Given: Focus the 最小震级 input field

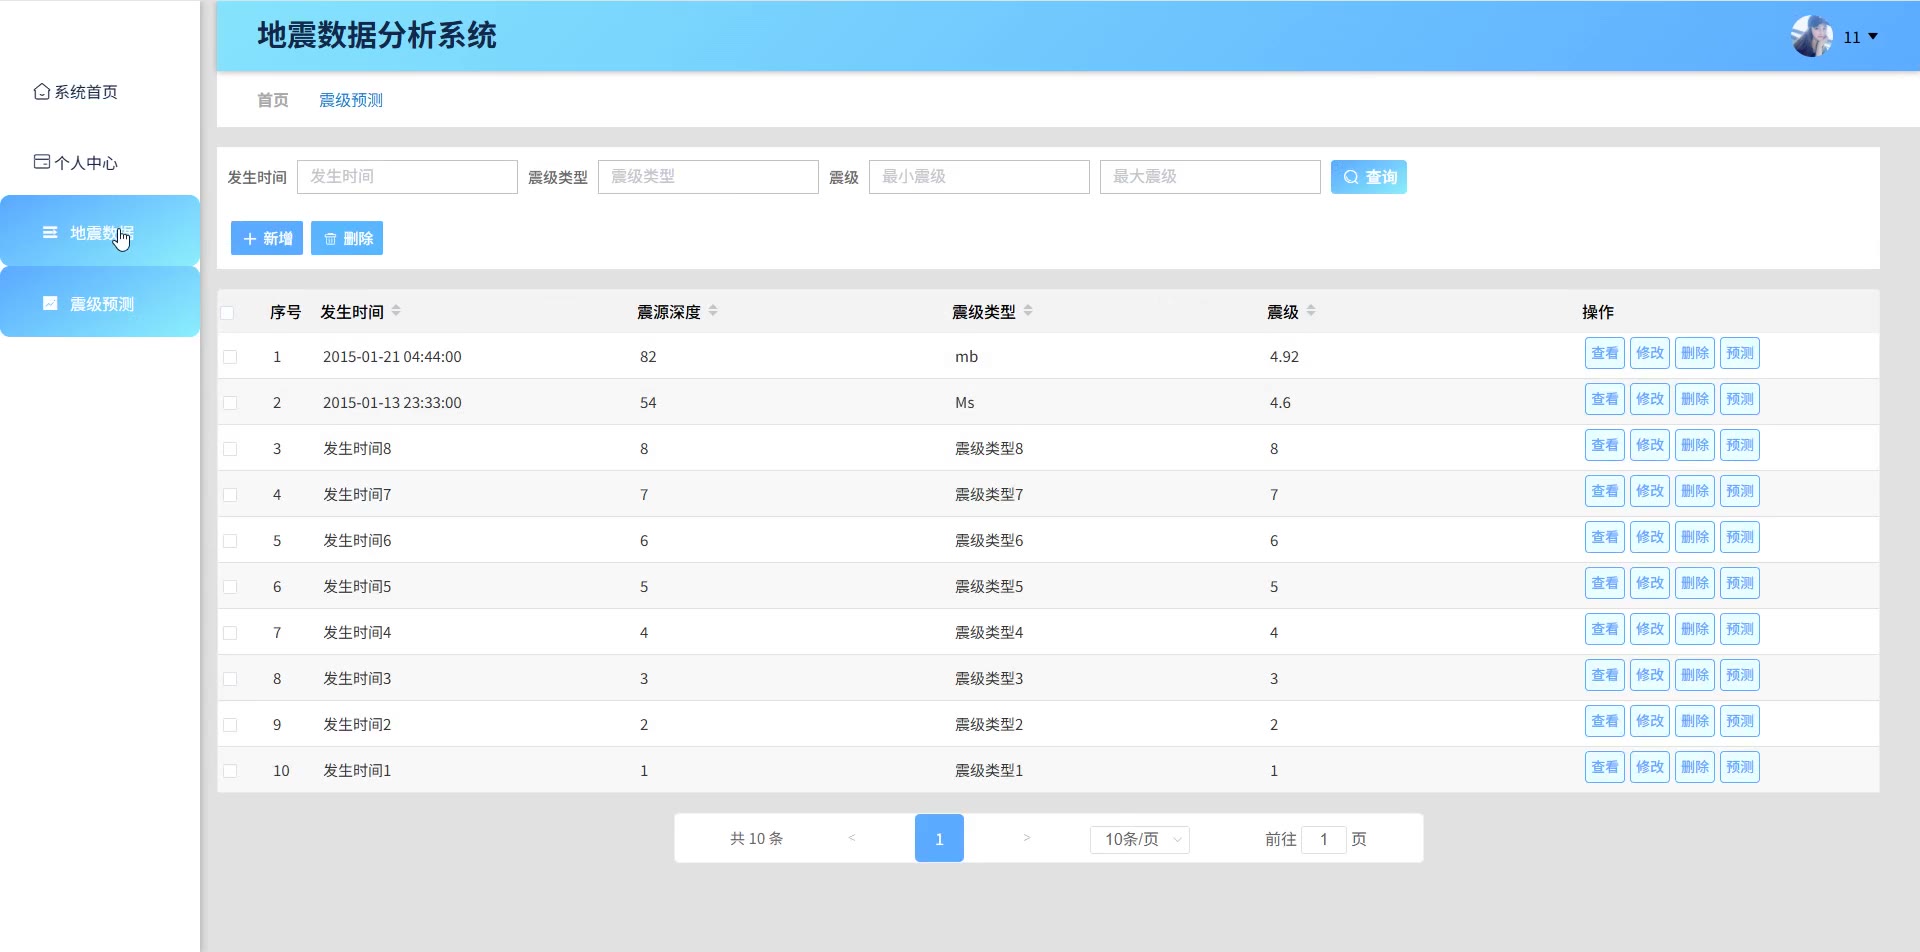Looking at the screenshot, I should 978,177.
